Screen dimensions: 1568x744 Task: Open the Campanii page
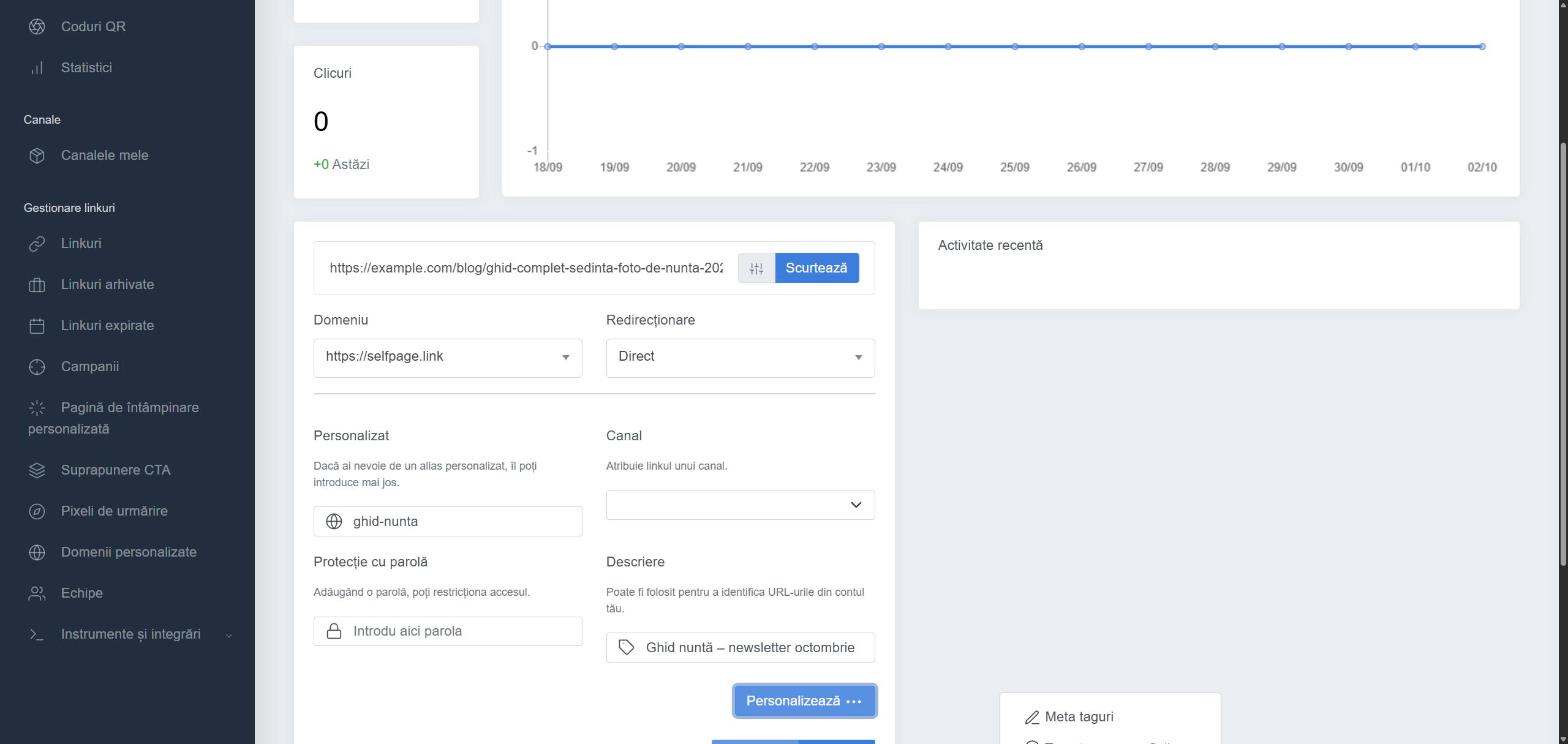(89, 367)
